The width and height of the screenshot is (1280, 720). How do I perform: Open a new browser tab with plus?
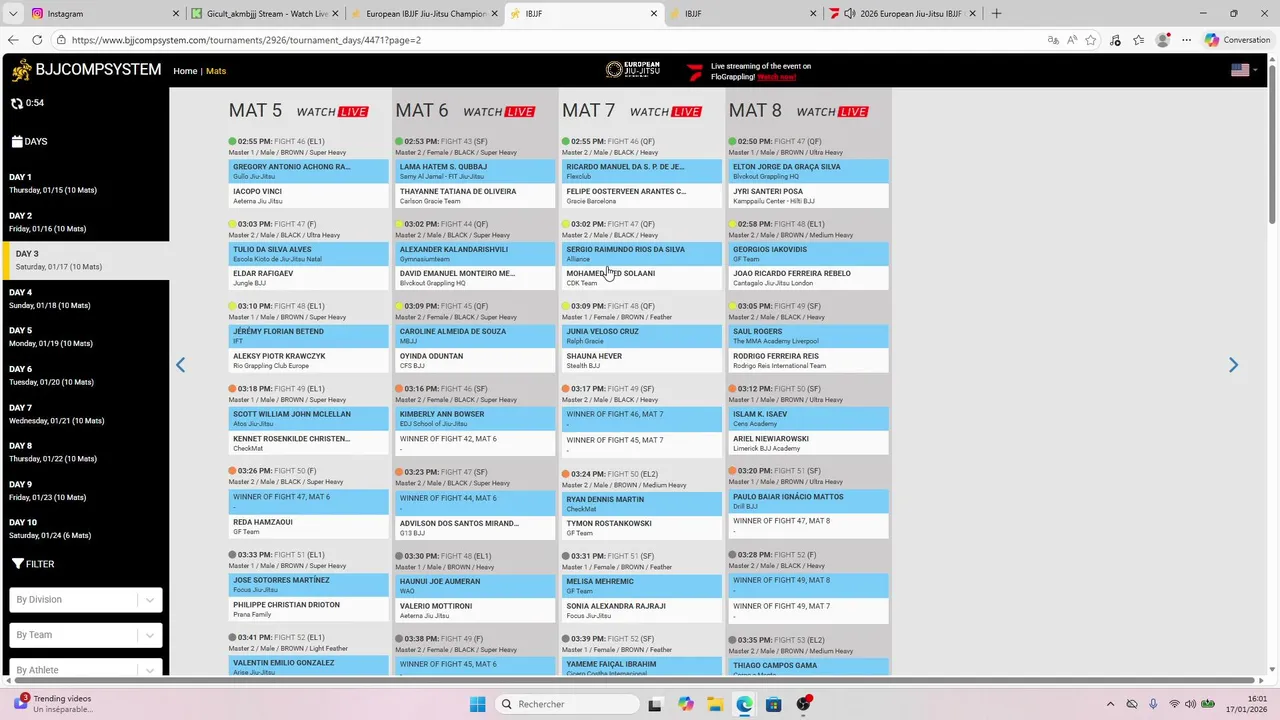996,13
